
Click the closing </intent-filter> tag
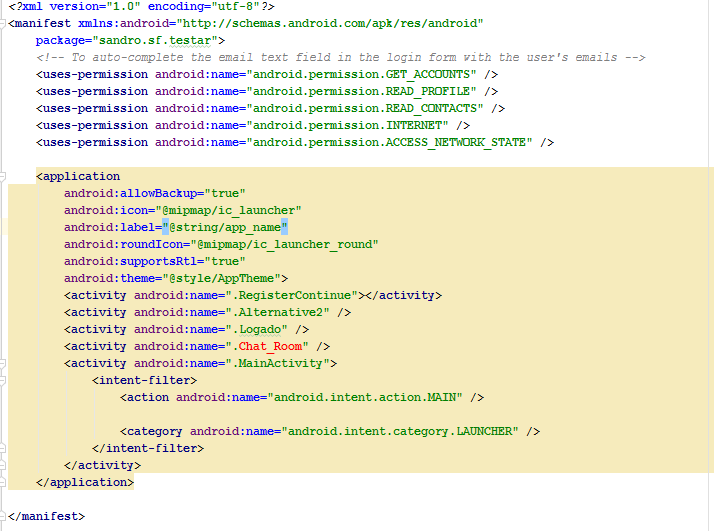pyautogui.click(x=148, y=449)
